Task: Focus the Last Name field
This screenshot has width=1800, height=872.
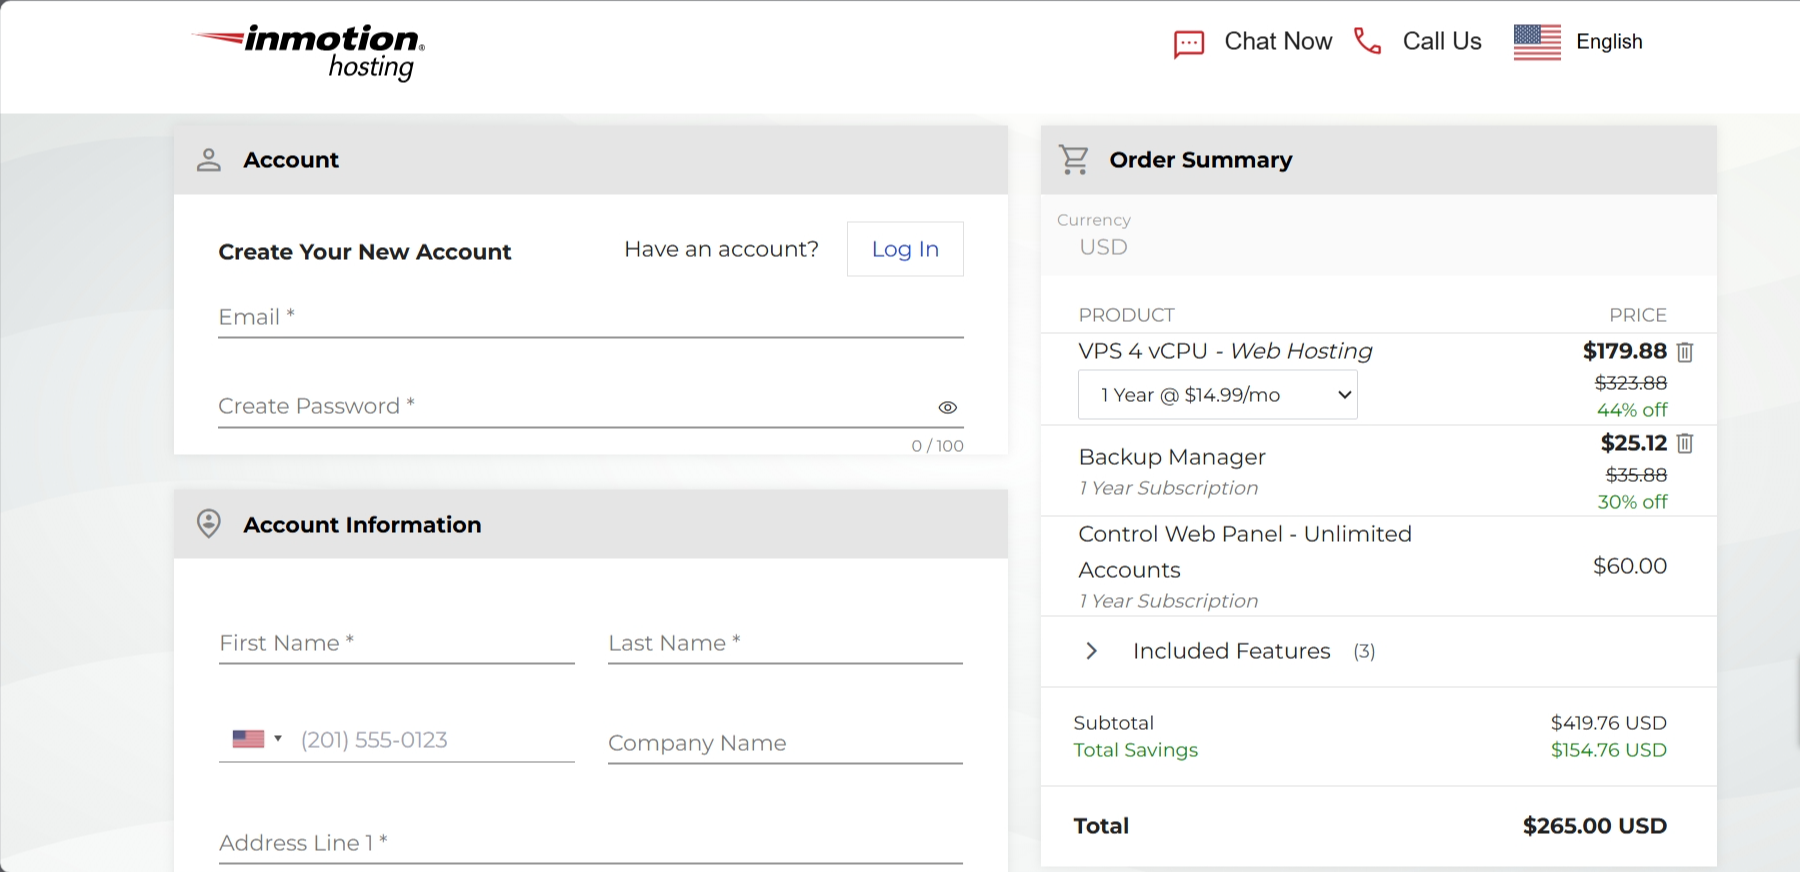Action: [x=785, y=643]
